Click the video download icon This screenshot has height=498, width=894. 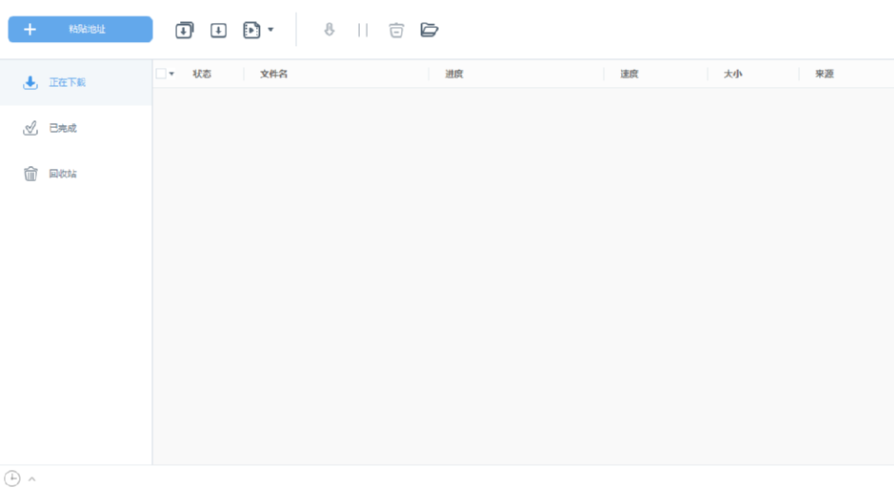pos(251,30)
